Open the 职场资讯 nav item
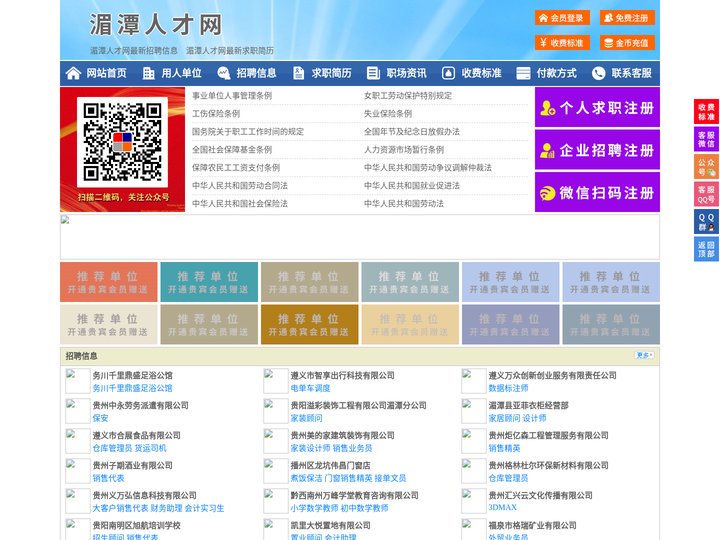 [x=406, y=73]
